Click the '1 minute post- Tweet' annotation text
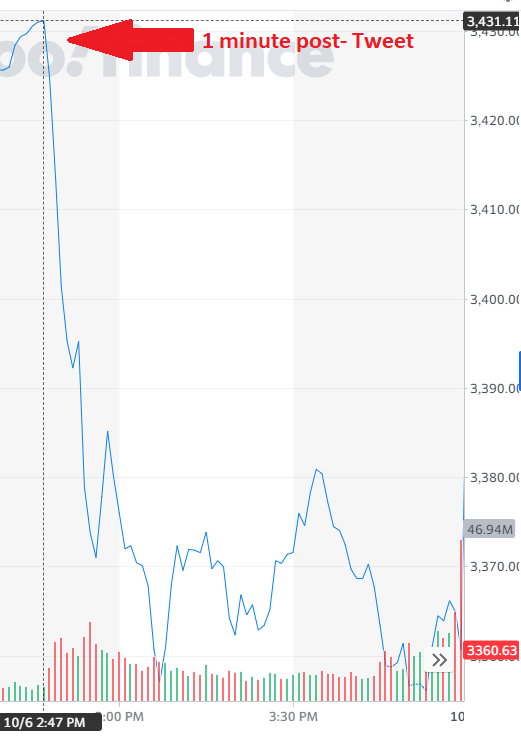 (x=308, y=41)
